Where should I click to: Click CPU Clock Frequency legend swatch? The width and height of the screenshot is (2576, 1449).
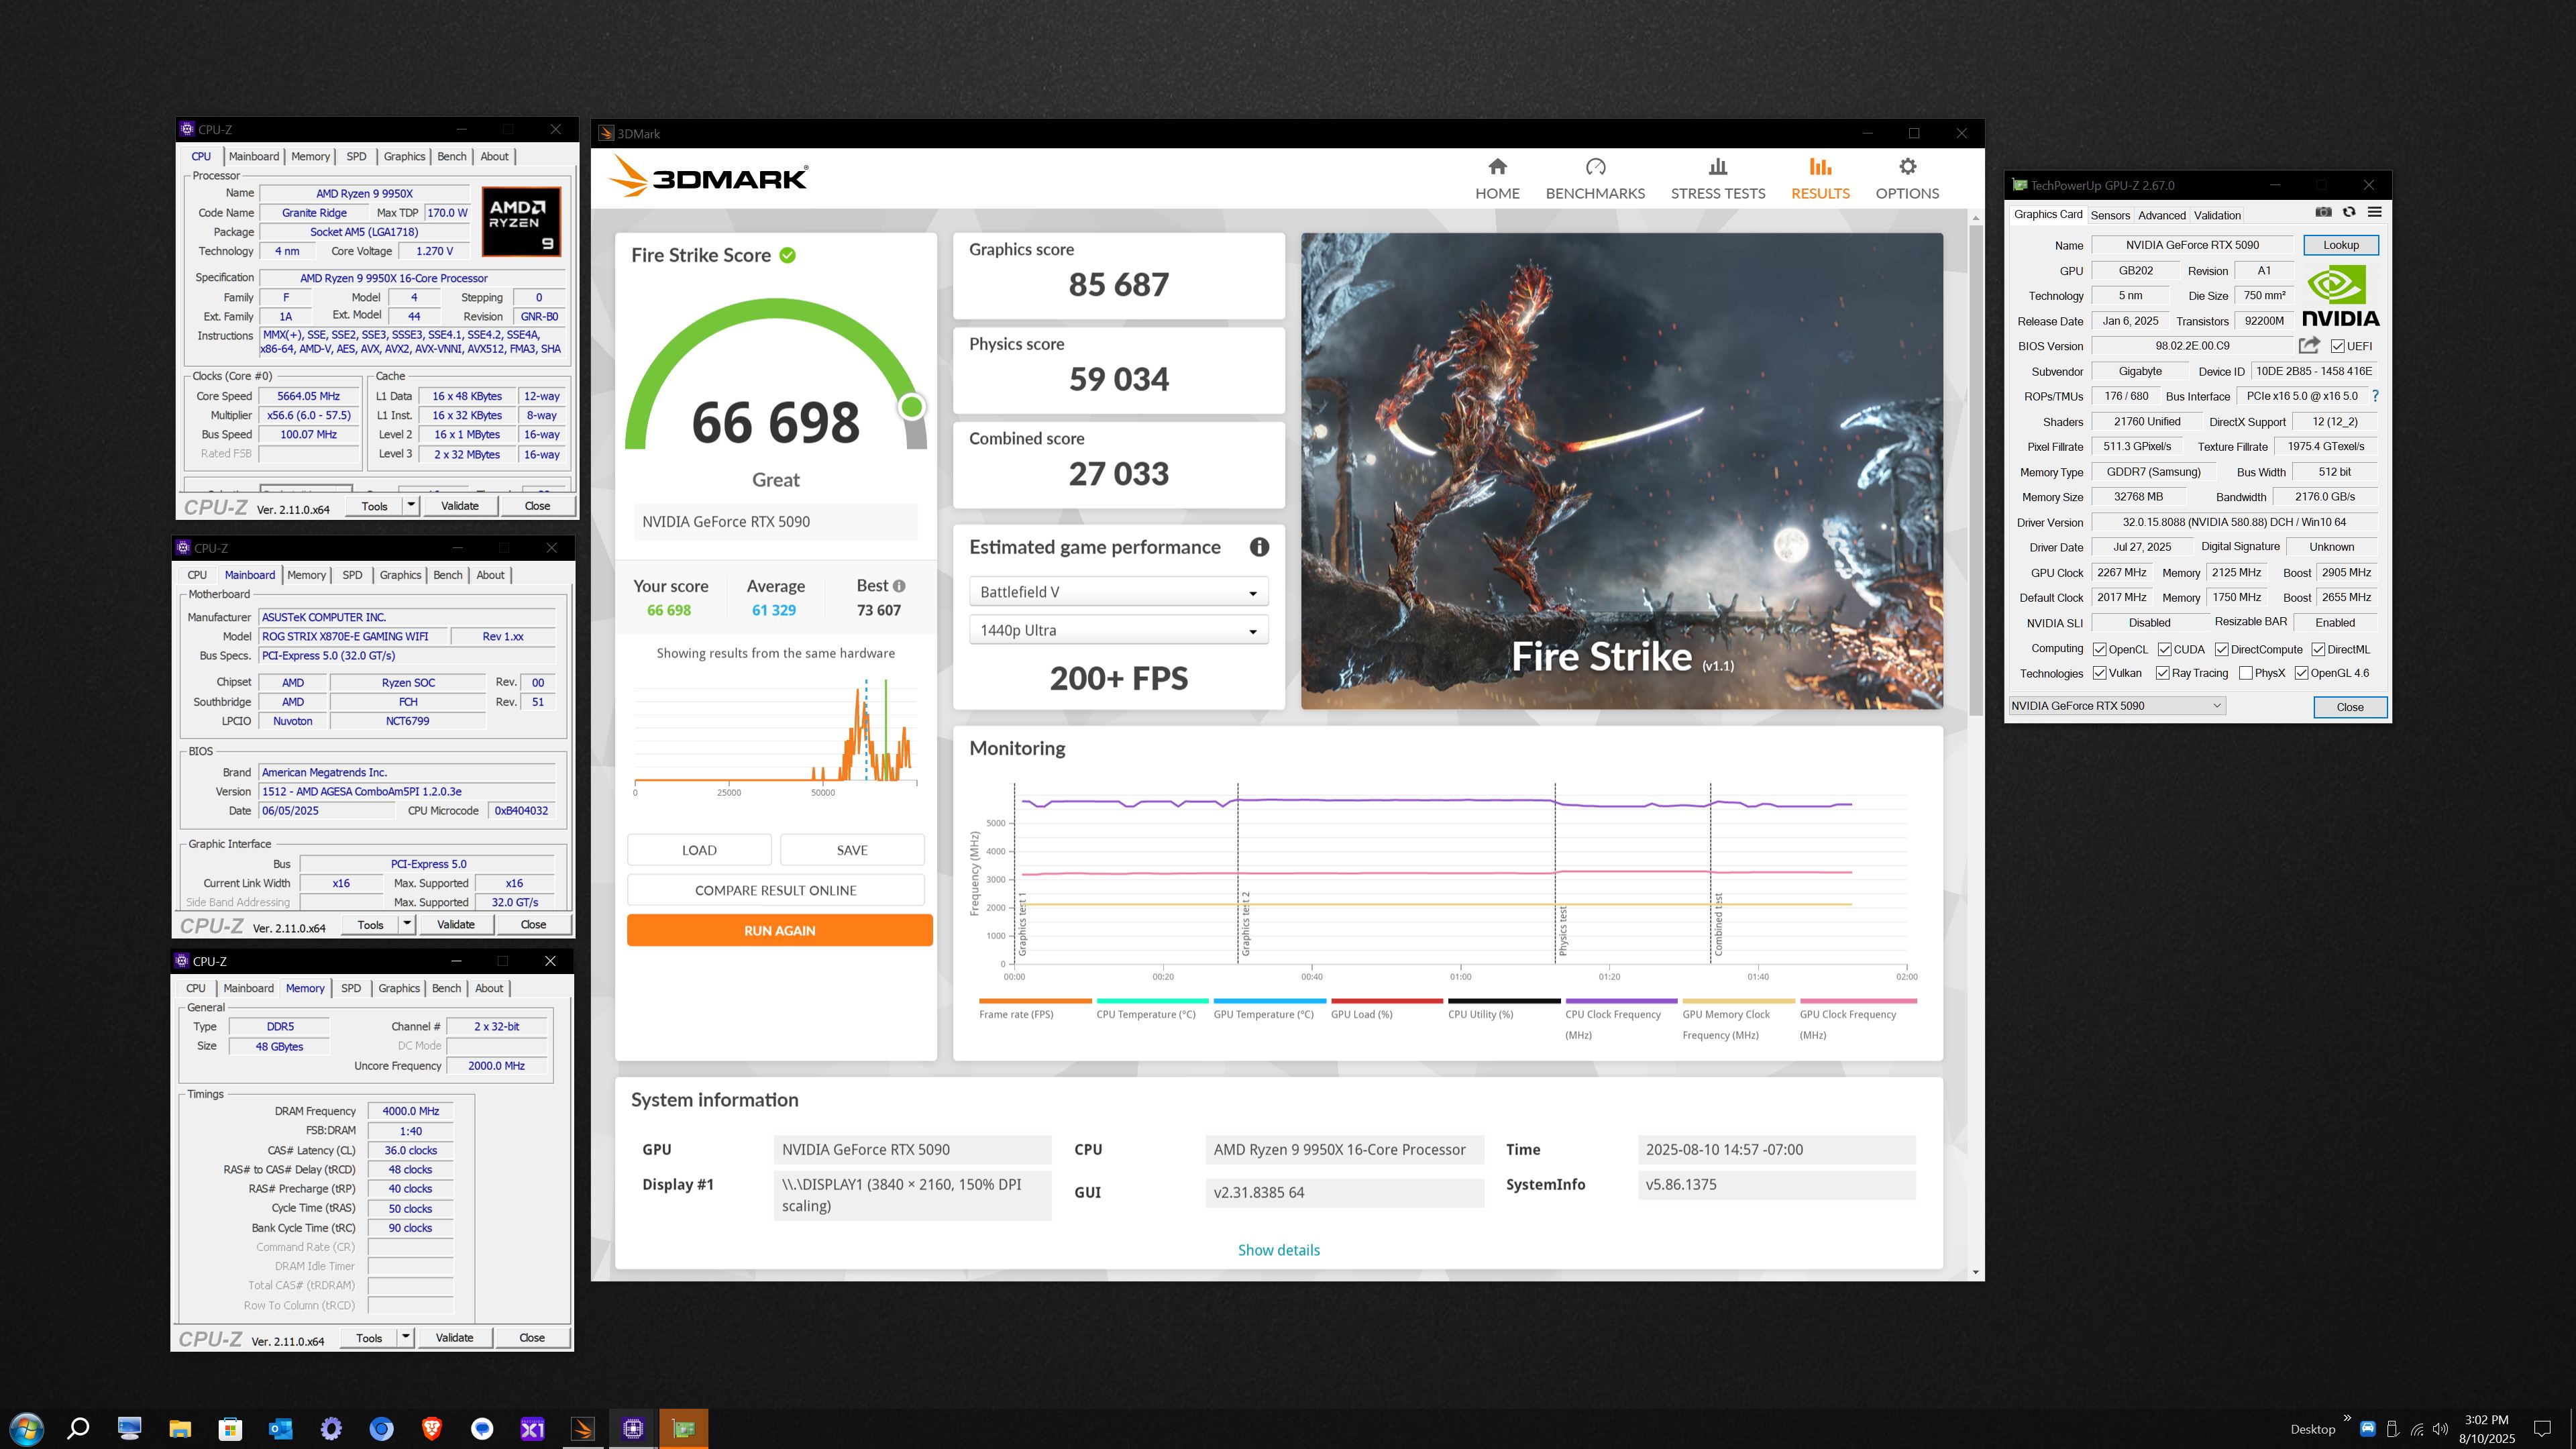click(1621, 1001)
